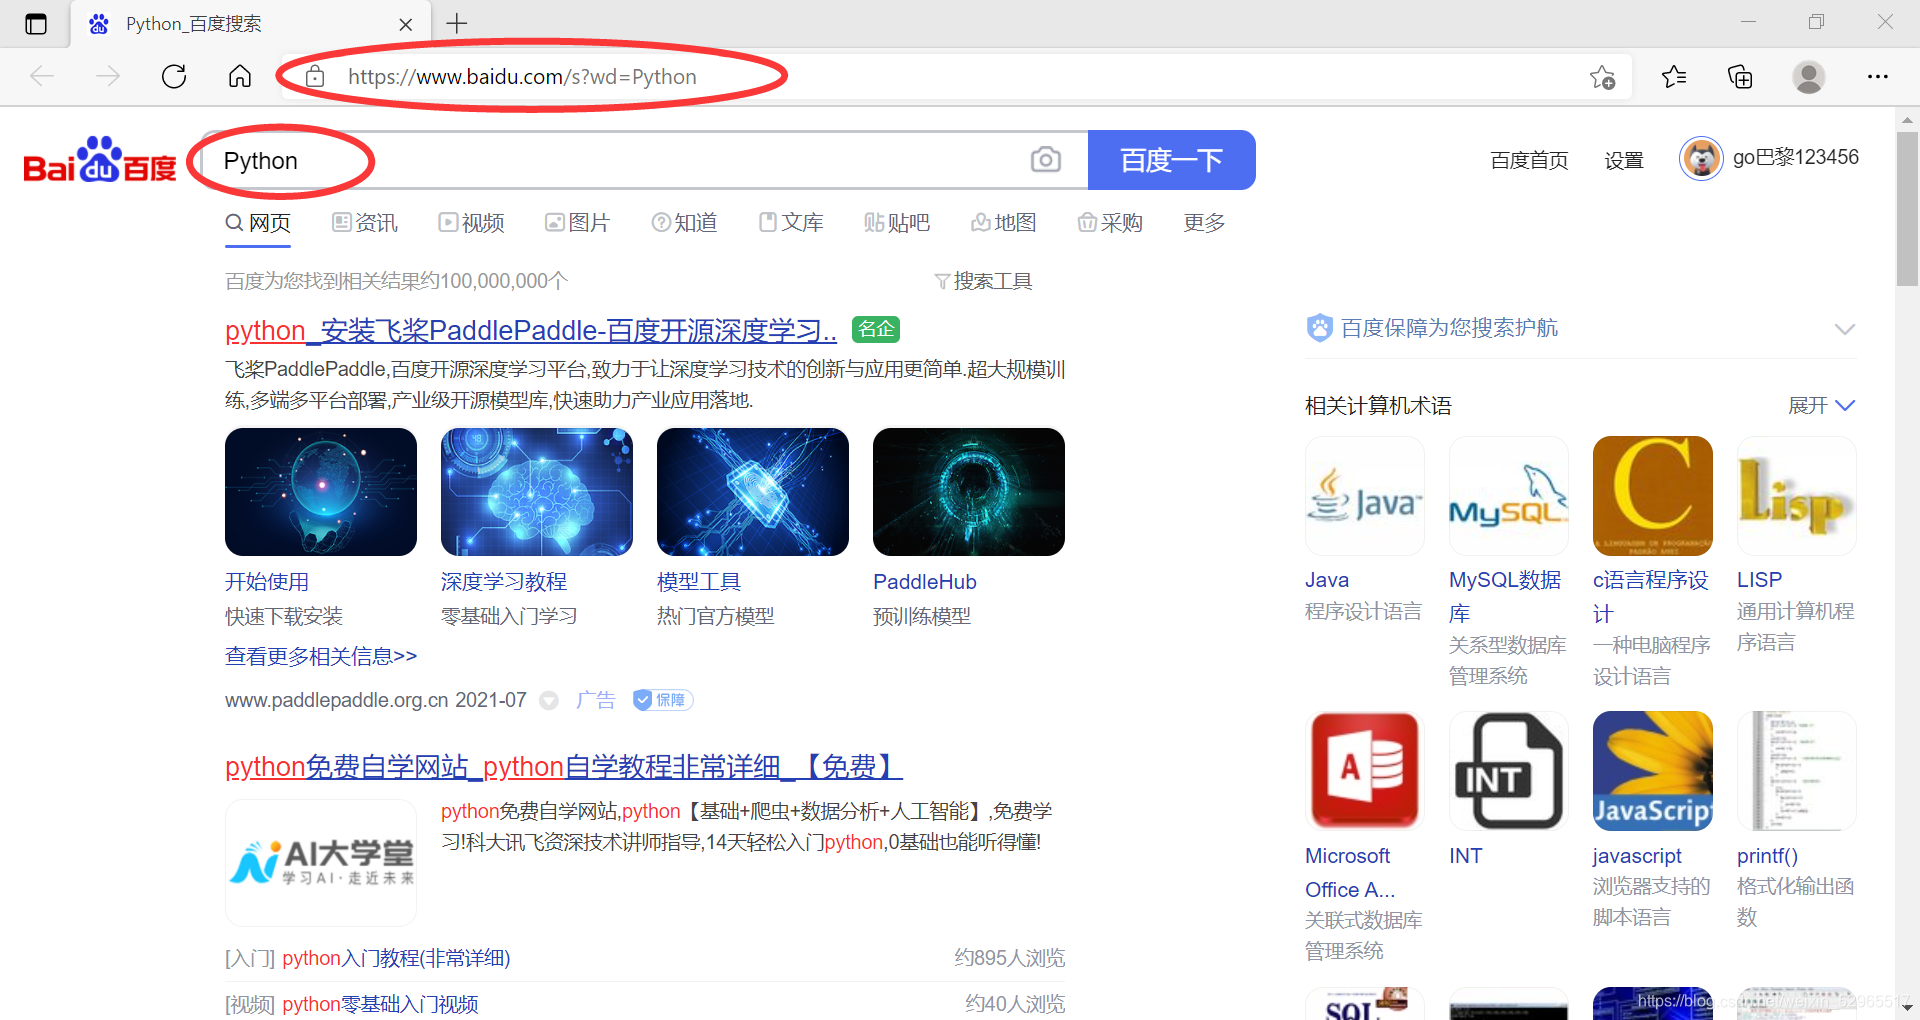Viewport: 1920px width, 1020px height.
Task: Click the 广告 label
Action: pyautogui.click(x=596, y=700)
